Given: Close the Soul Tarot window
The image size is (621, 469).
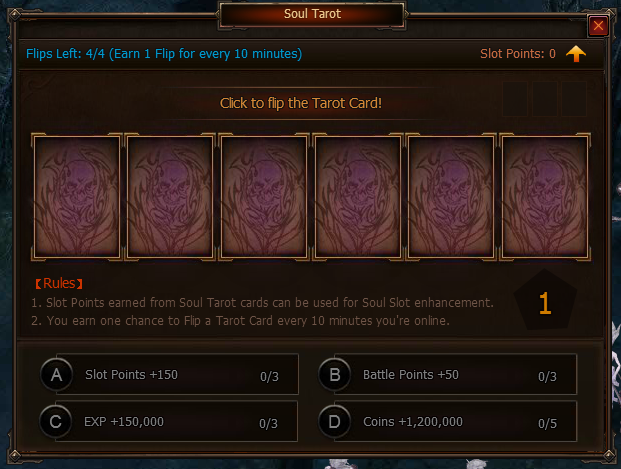Looking at the screenshot, I should 598,26.
